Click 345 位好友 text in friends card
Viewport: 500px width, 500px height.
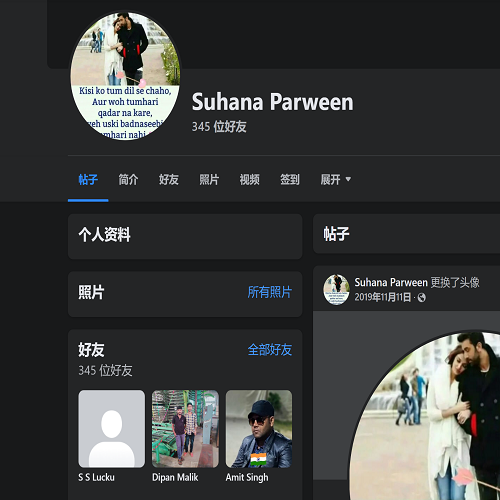pyautogui.click(x=105, y=370)
